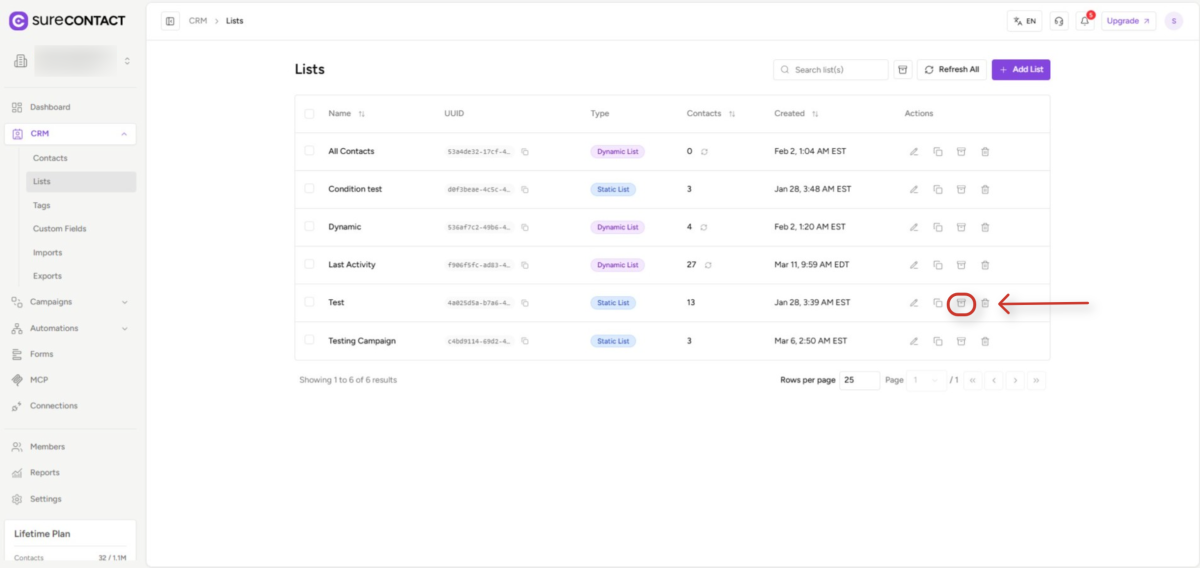
Task: Copy UUID of All Contacts list
Action: 524,152
